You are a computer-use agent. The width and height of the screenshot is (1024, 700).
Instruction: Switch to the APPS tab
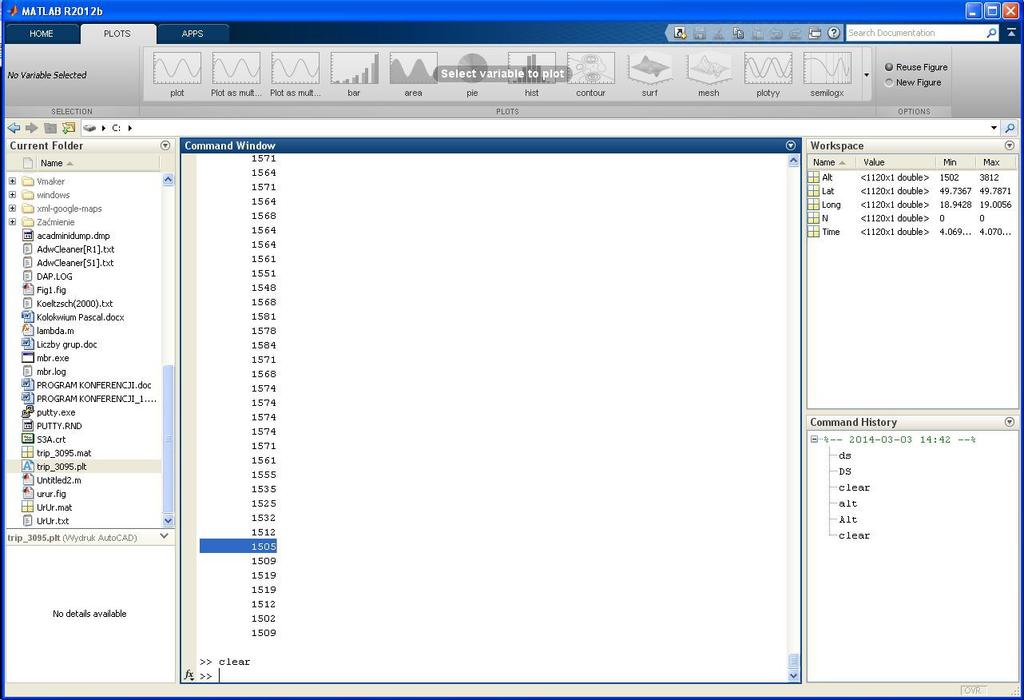point(193,33)
